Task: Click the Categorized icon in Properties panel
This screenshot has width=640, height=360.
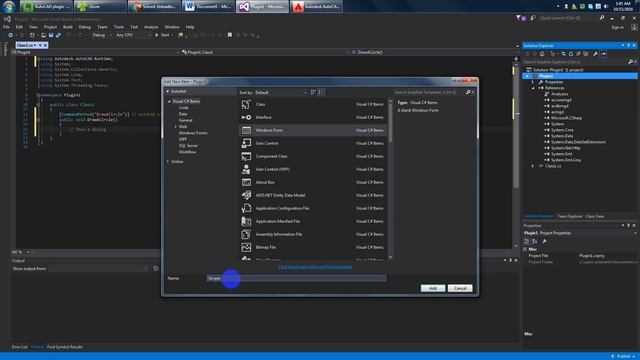Action: (527, 241)
